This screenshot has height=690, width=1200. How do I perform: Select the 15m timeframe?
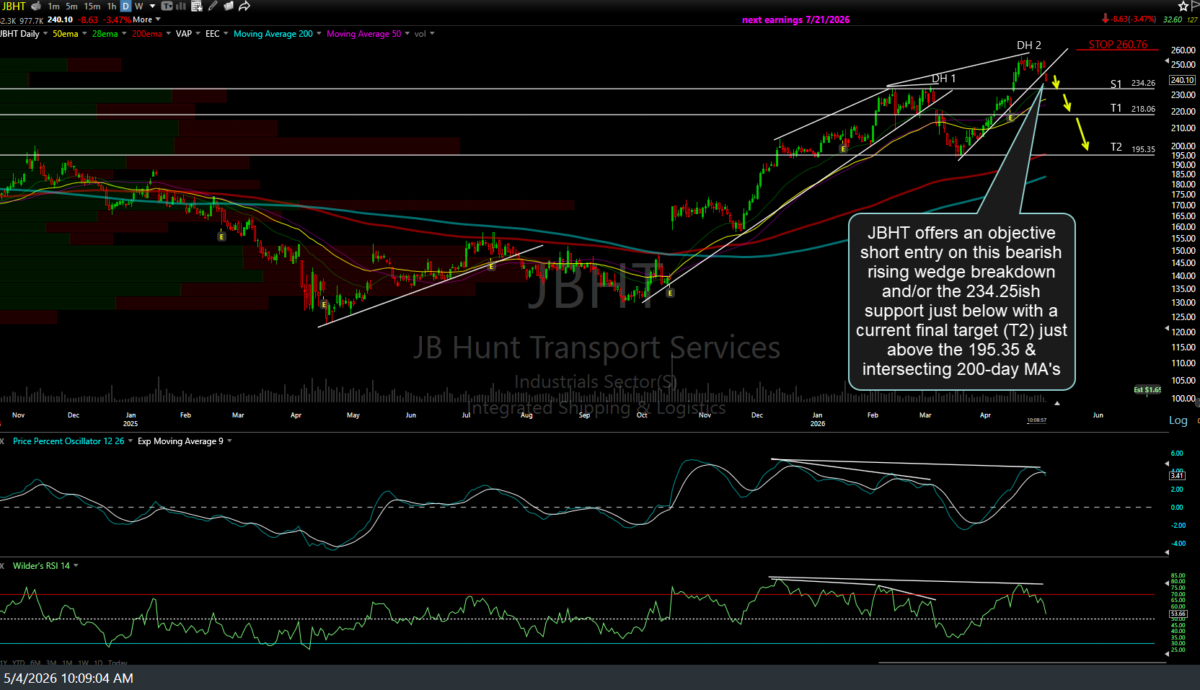click(x=92, y=6)
